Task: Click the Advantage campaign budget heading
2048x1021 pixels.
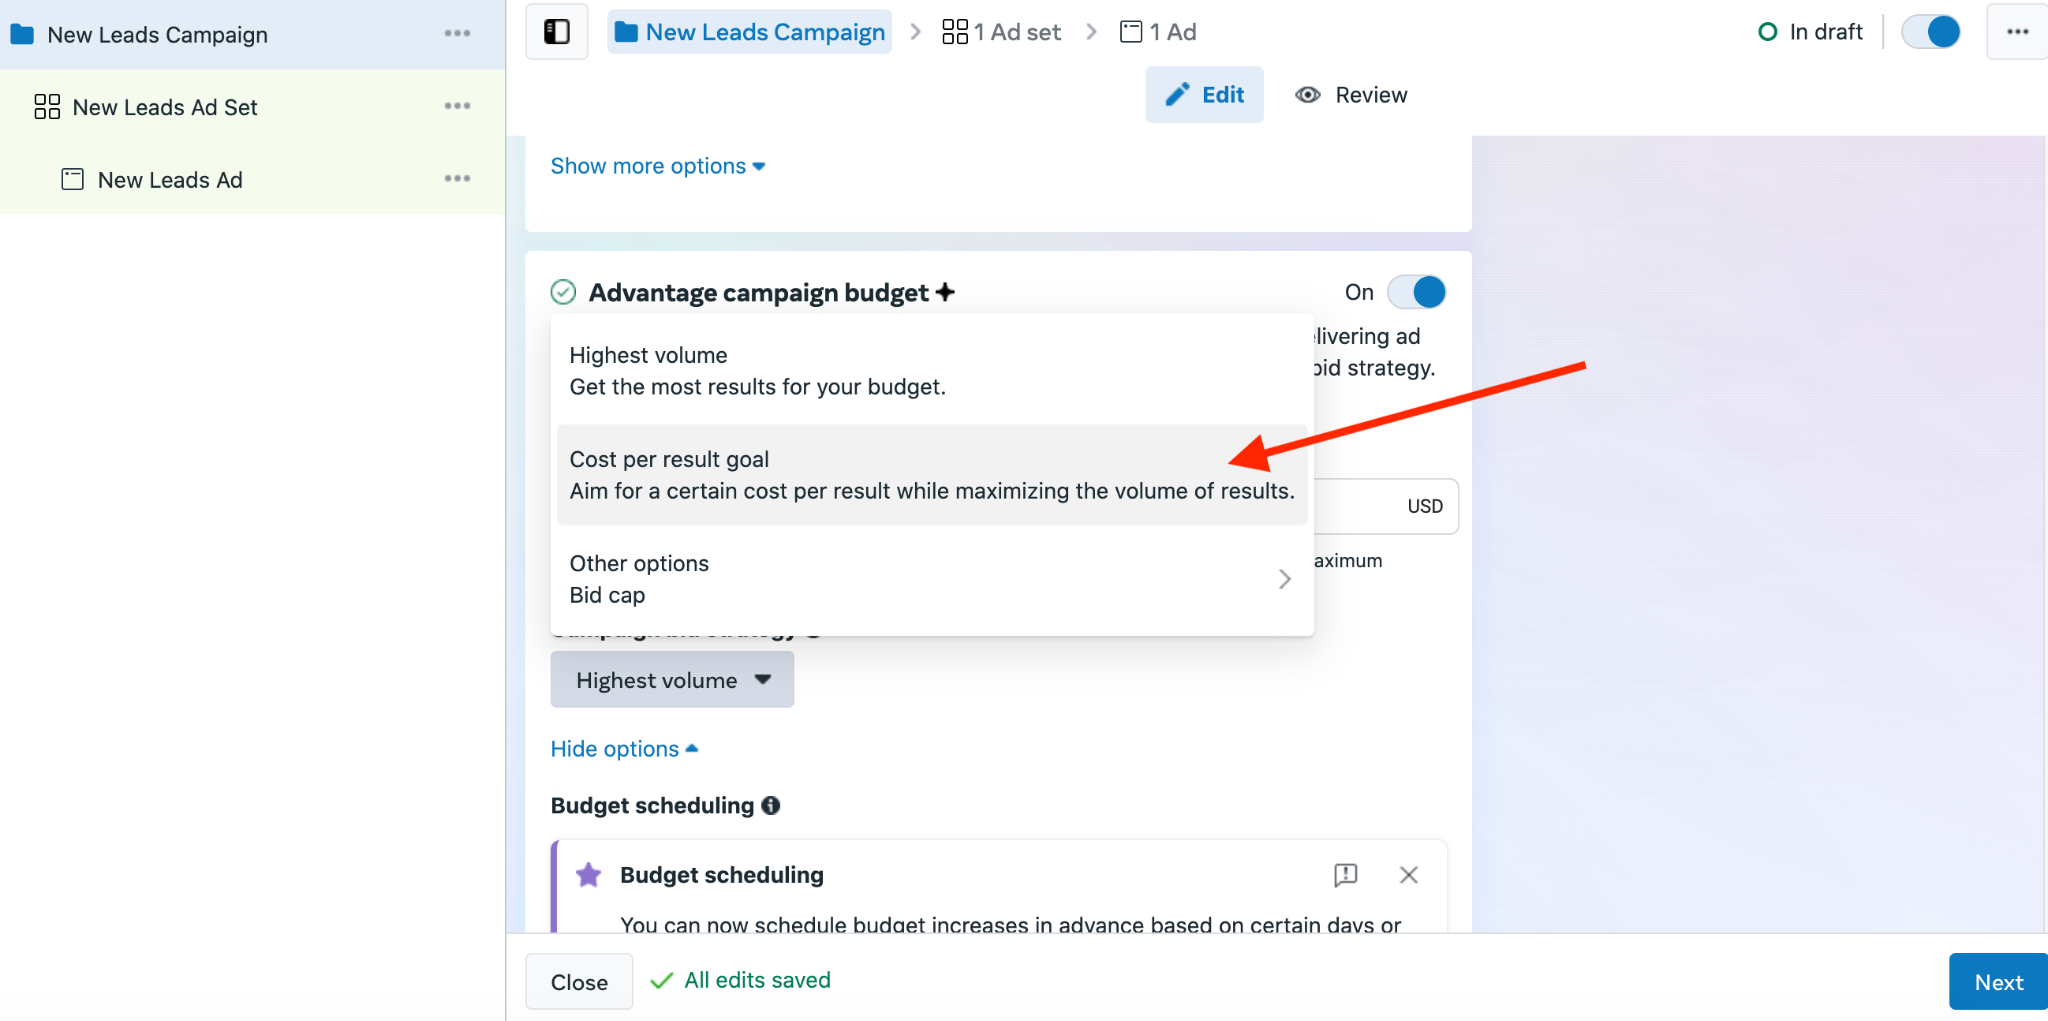Action: (758, 293)
